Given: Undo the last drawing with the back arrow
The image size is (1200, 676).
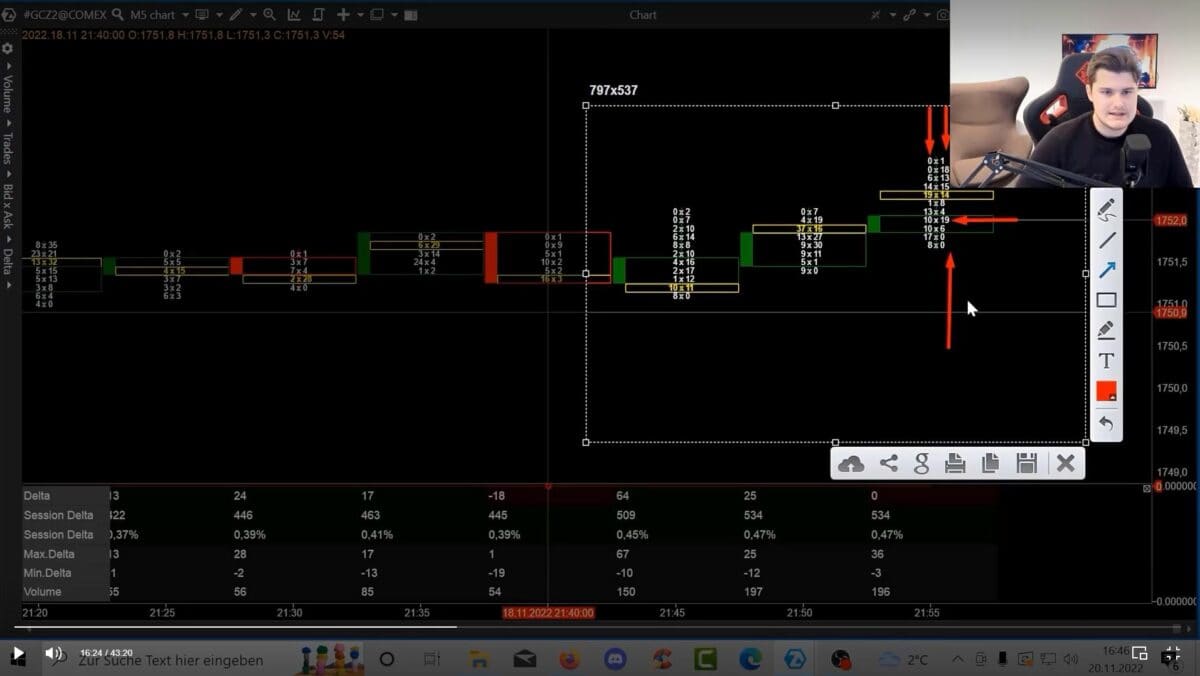Looking at the screenshot, I should pos(1106,422).
